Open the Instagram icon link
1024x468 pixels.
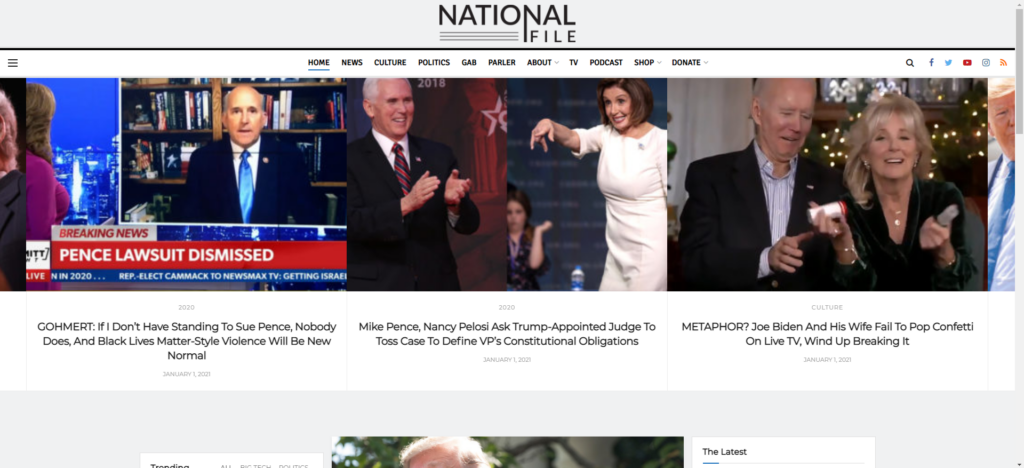coord(986,63)
